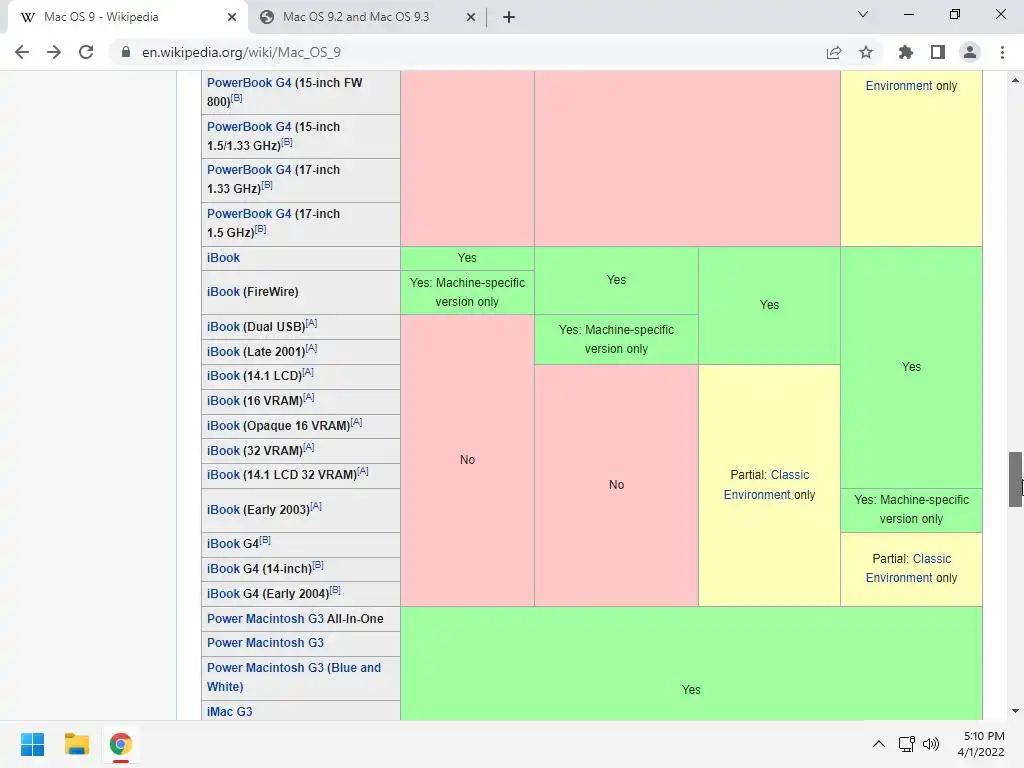The height and width of the screenshot is (768, 1024).
Task: Open Classic Environment link in middle yellow cell
Action: point(769,485)
